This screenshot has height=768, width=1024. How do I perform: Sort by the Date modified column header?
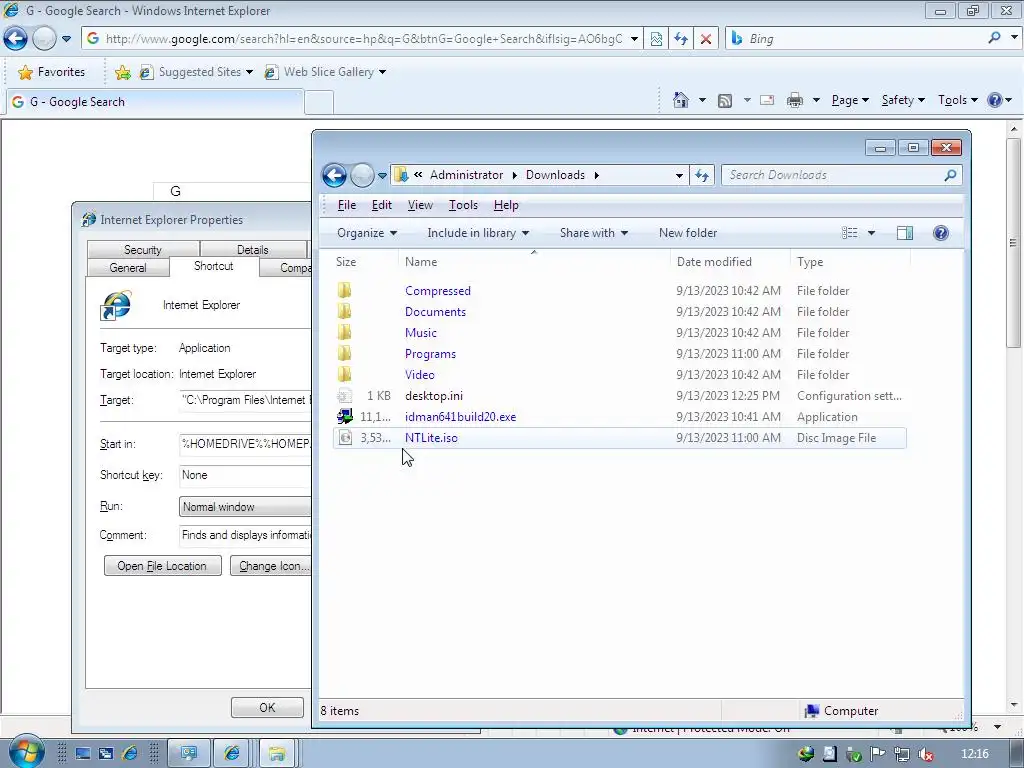coord(729,262)
